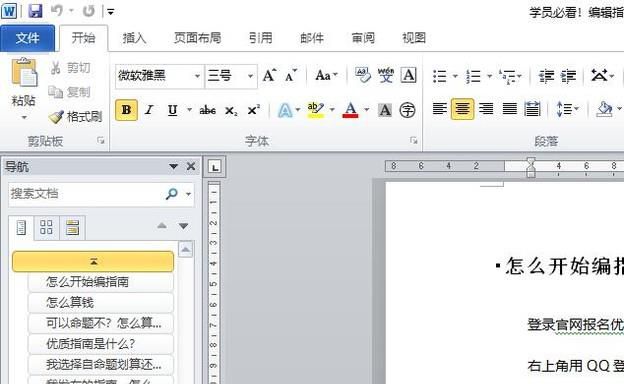Apply bullet list formatting
This screenshot has height=384, width=624.
(x=440, y=76)
